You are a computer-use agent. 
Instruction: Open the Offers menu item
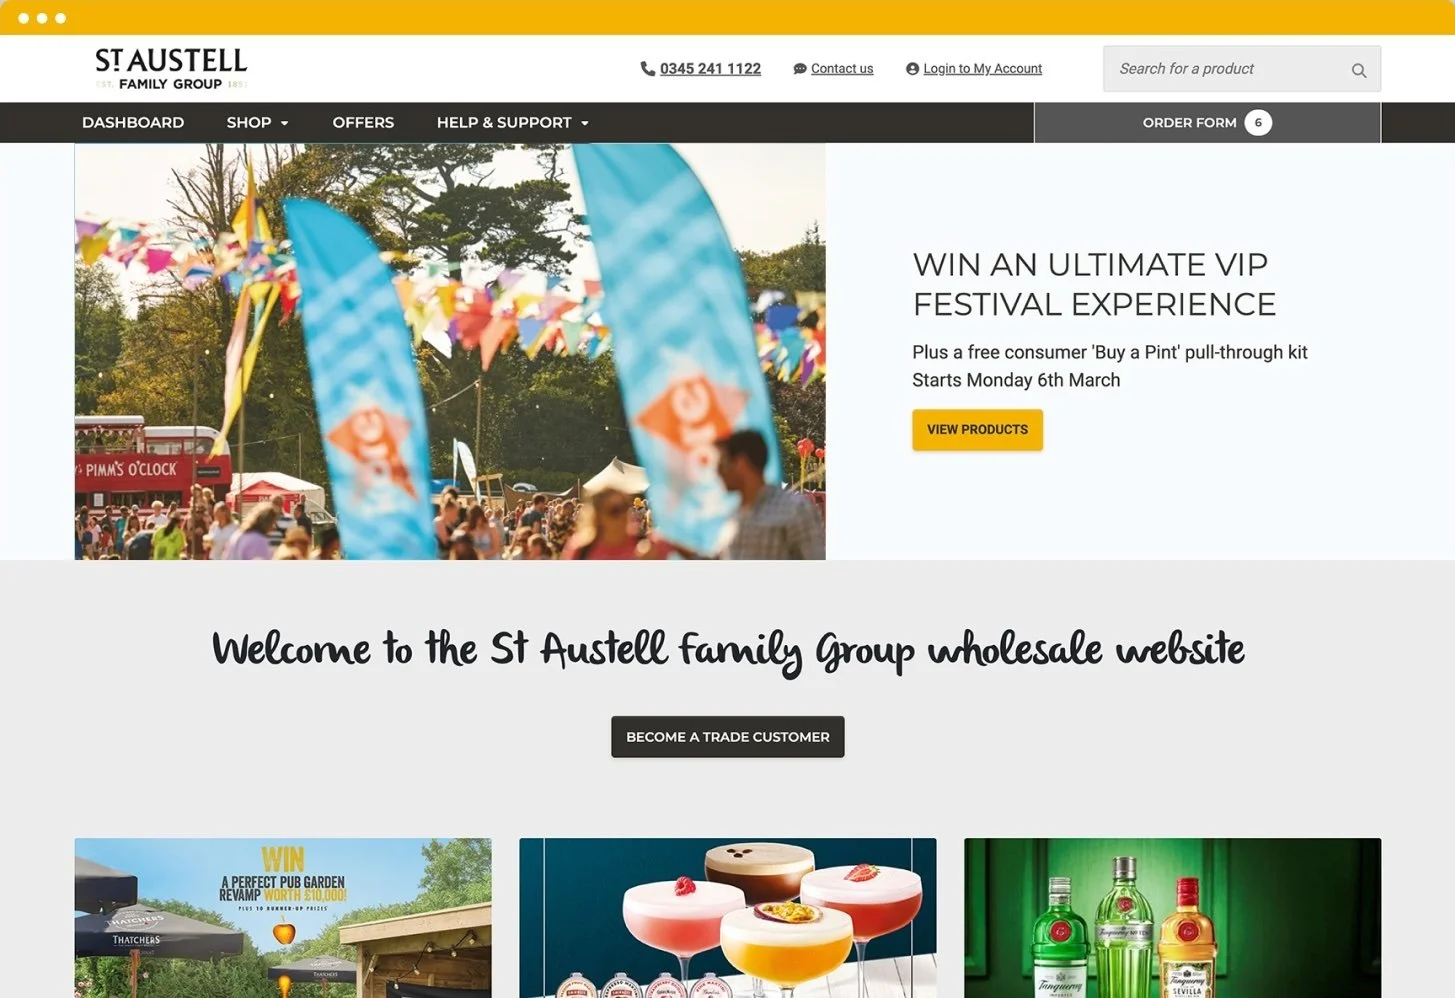(363, 122)
